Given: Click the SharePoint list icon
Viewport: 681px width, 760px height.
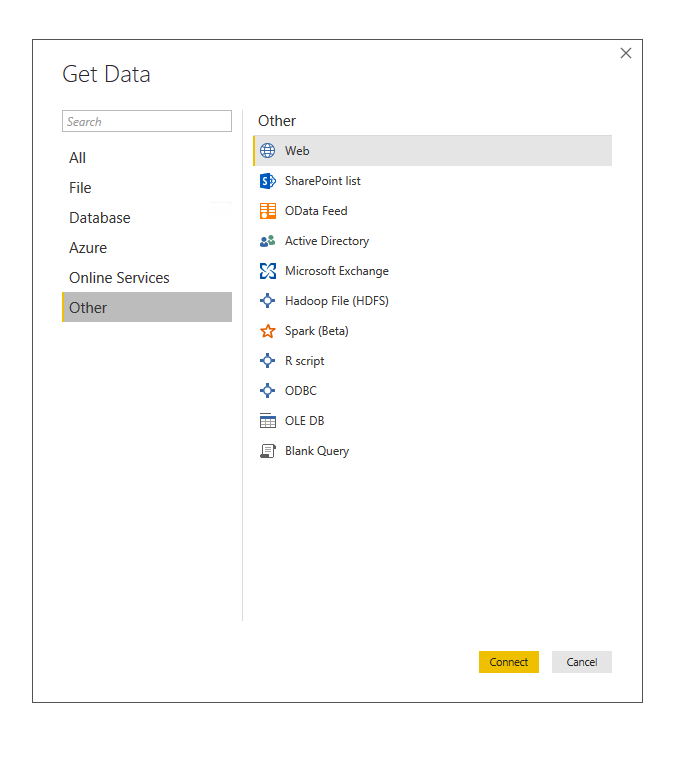Looking at the screenshot, I should [x=268, y=181].
